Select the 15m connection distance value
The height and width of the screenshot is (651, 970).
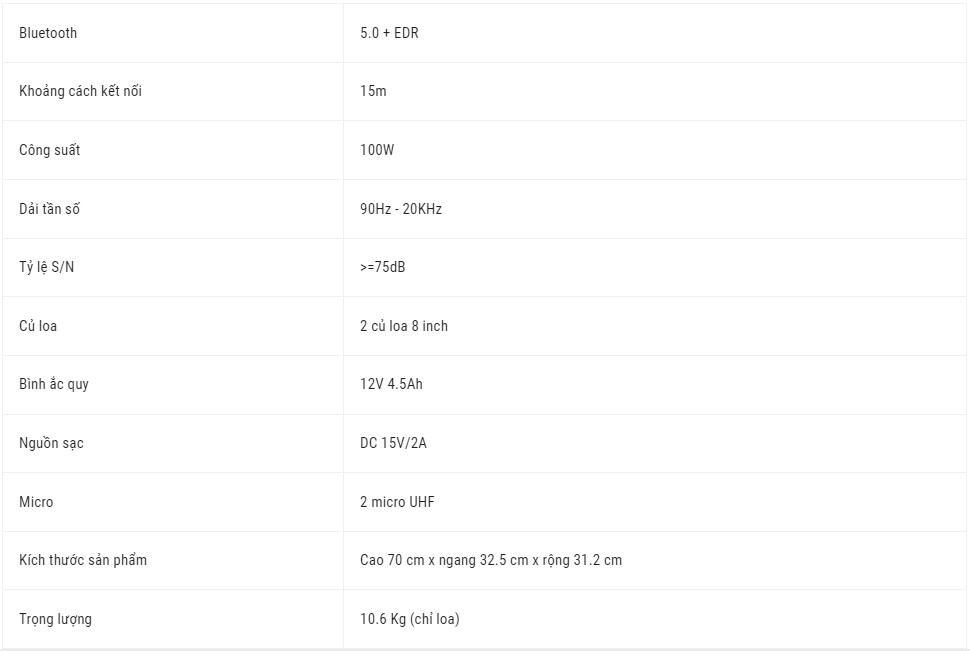click(x=373, y=91)
